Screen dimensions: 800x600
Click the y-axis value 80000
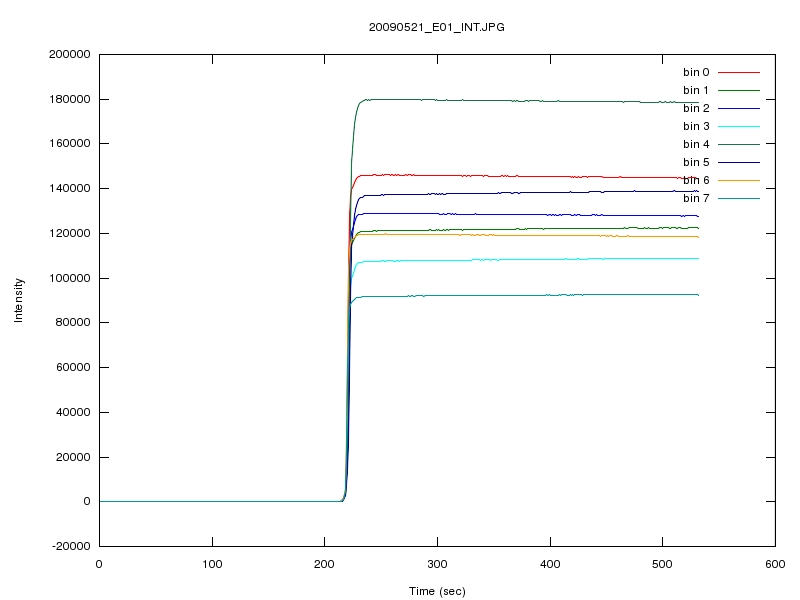(x=72, y=322)
